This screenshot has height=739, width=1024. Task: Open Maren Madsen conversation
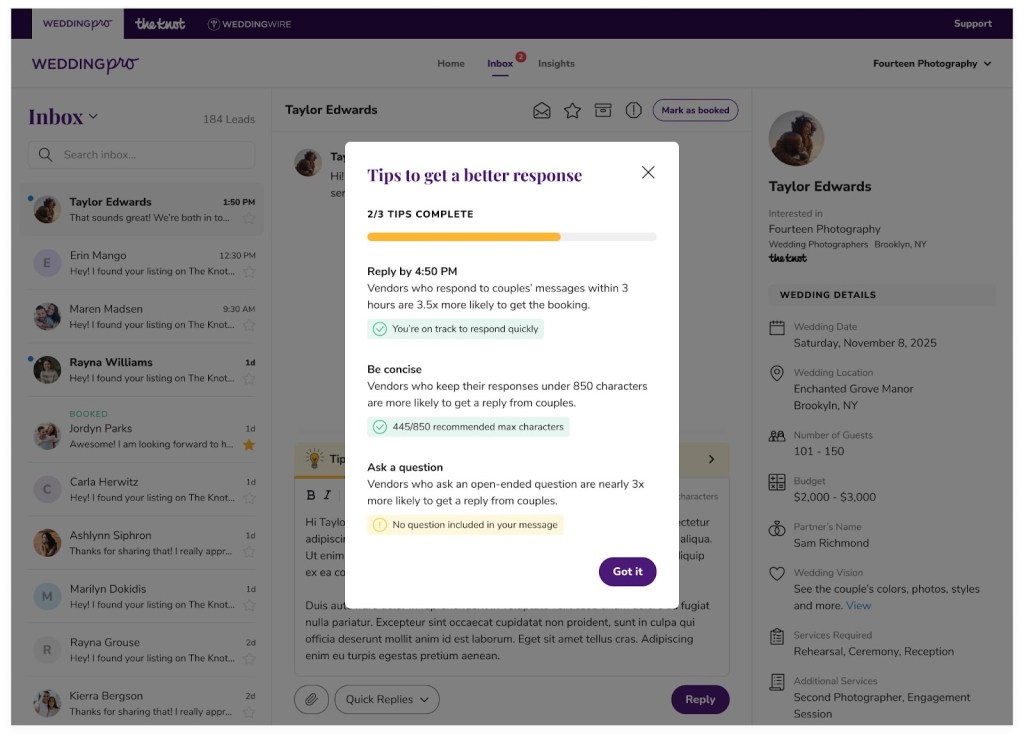click(142, 317)
